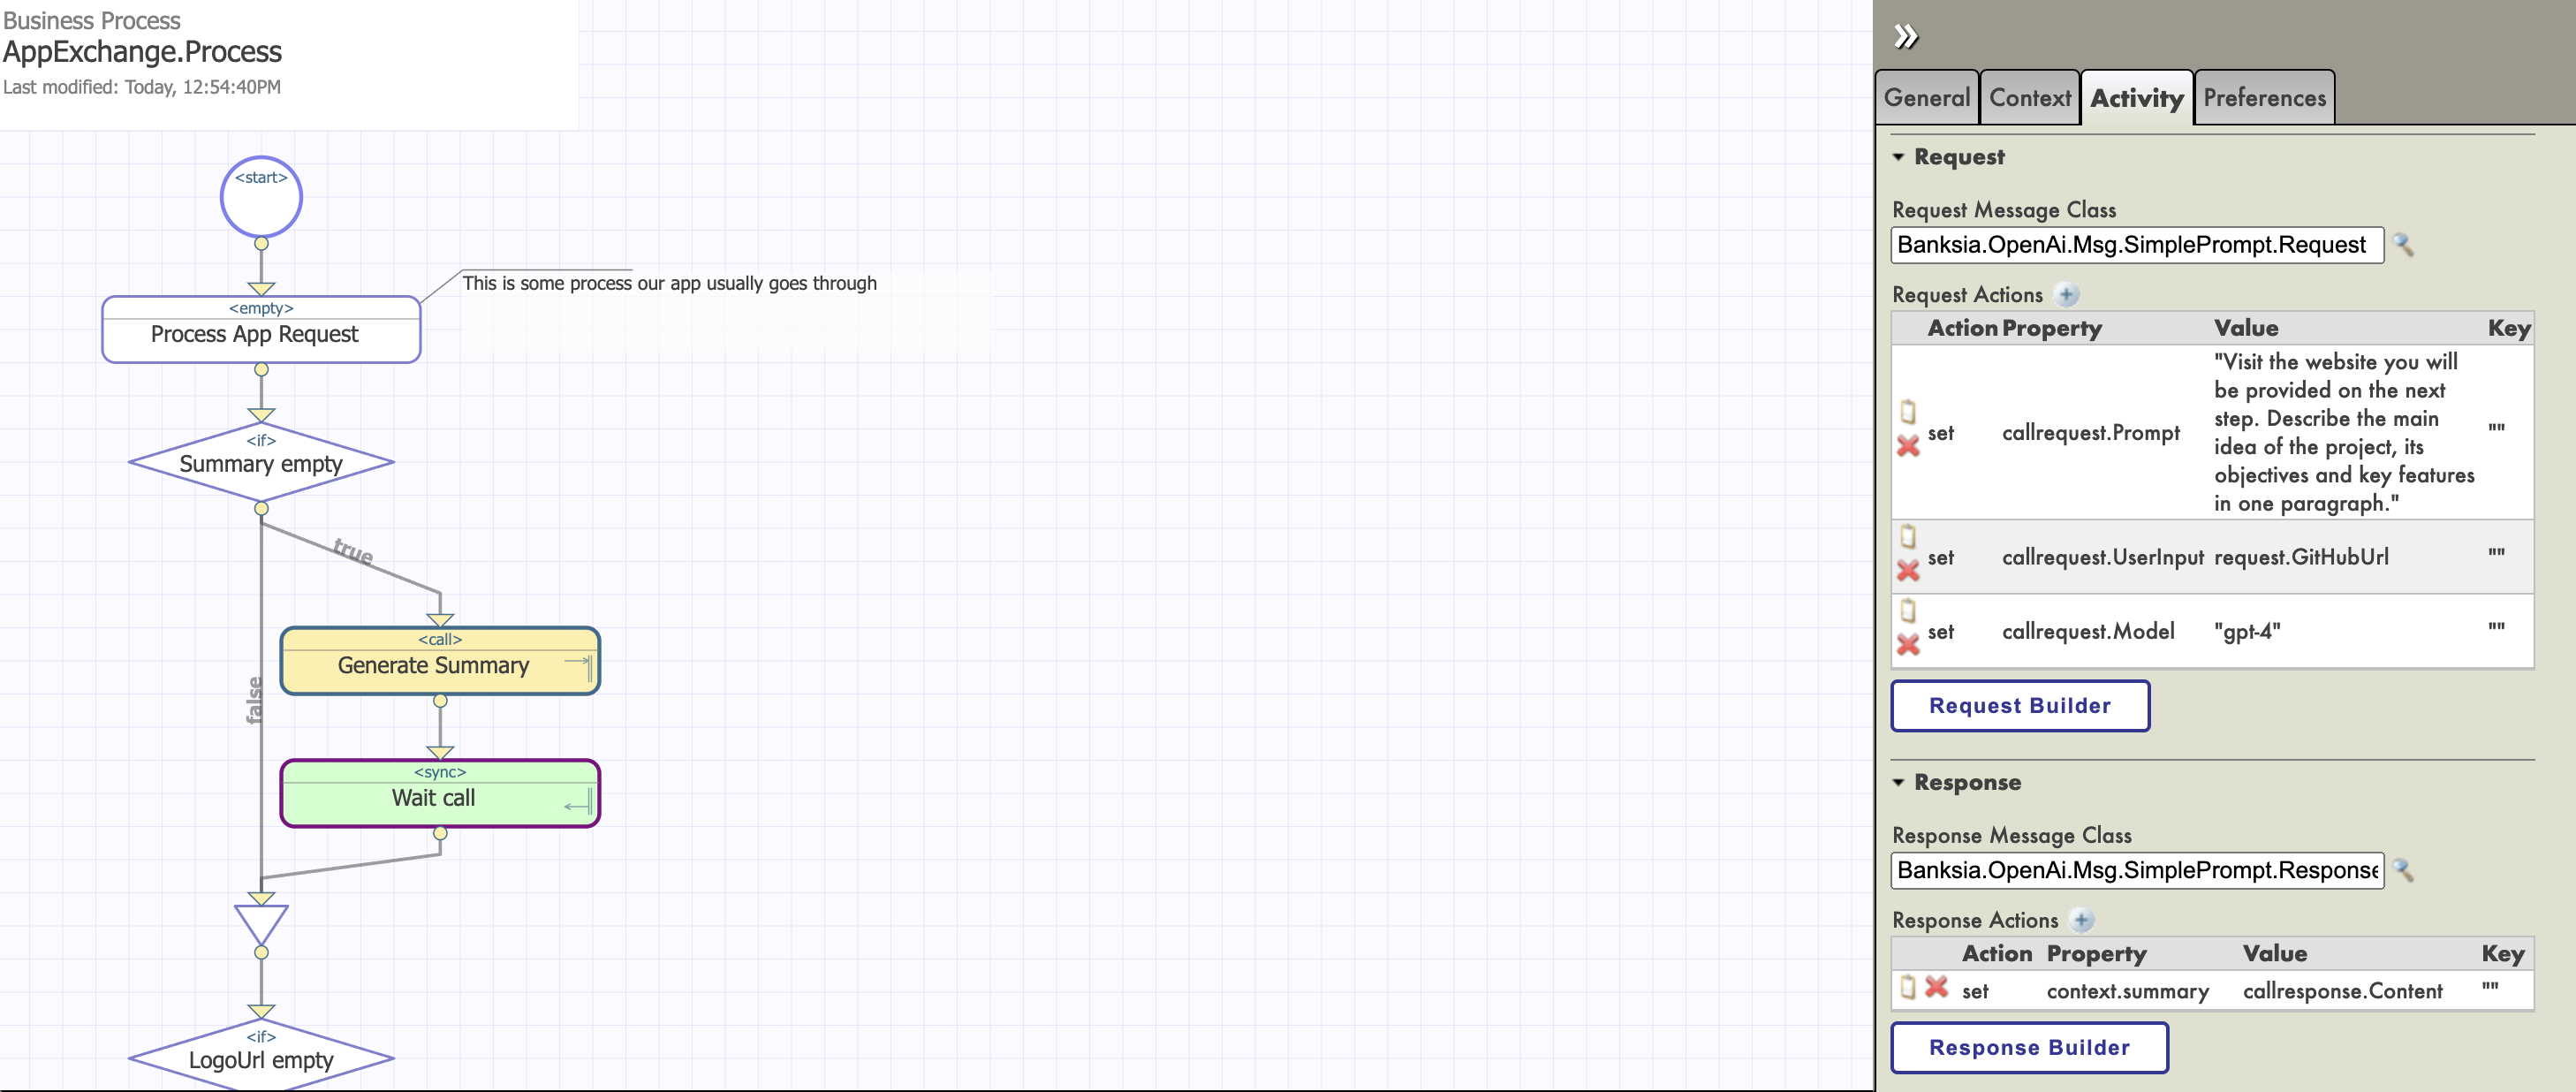Delete the callrequest.Prompt action row
The width and height of the screenshot is (2576, 1092).
(x=1908, y=446)
